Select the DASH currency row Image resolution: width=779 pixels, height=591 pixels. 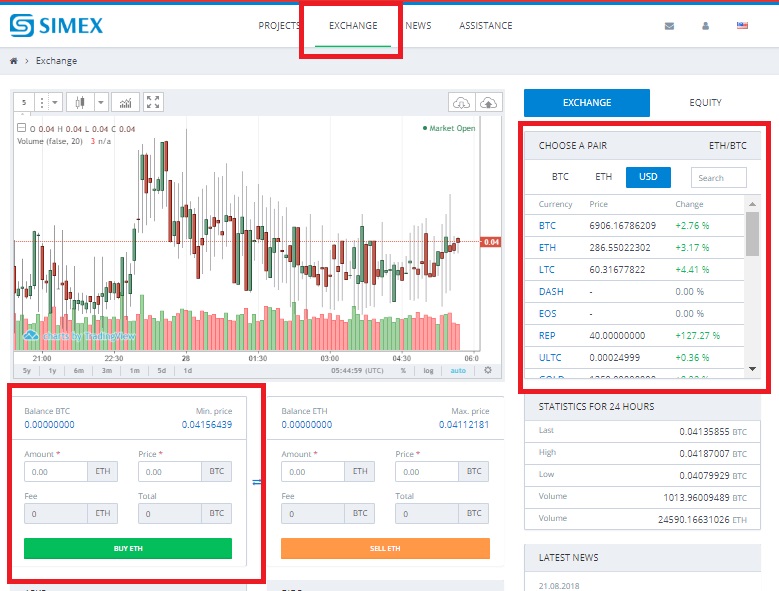[634, 292]
